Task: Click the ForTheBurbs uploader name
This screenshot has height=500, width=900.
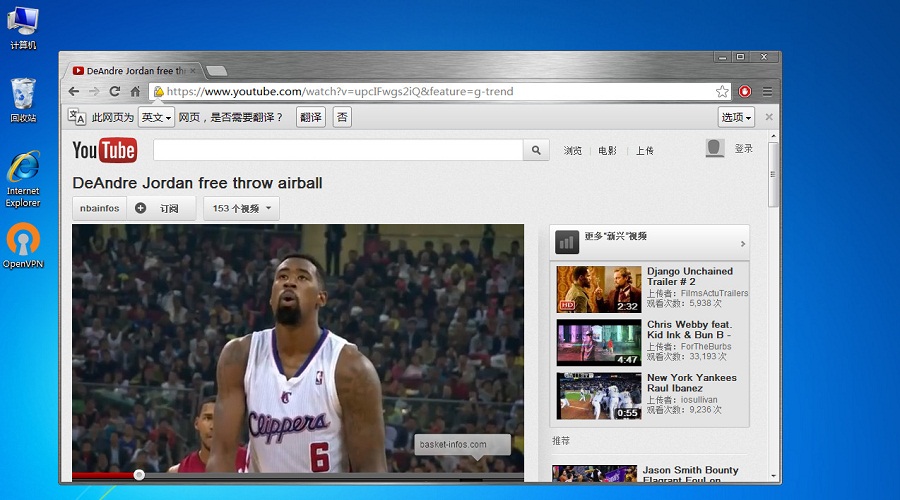Action: (x=706, y=346)
